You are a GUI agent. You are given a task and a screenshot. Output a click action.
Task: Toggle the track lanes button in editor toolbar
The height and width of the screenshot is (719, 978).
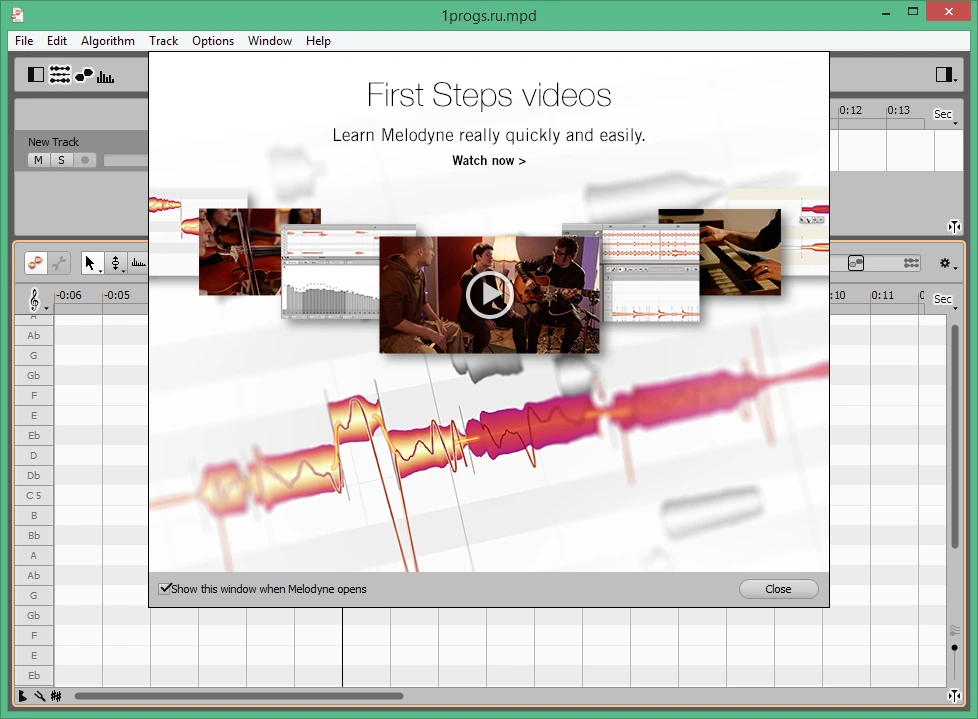(x=911, y=264)
